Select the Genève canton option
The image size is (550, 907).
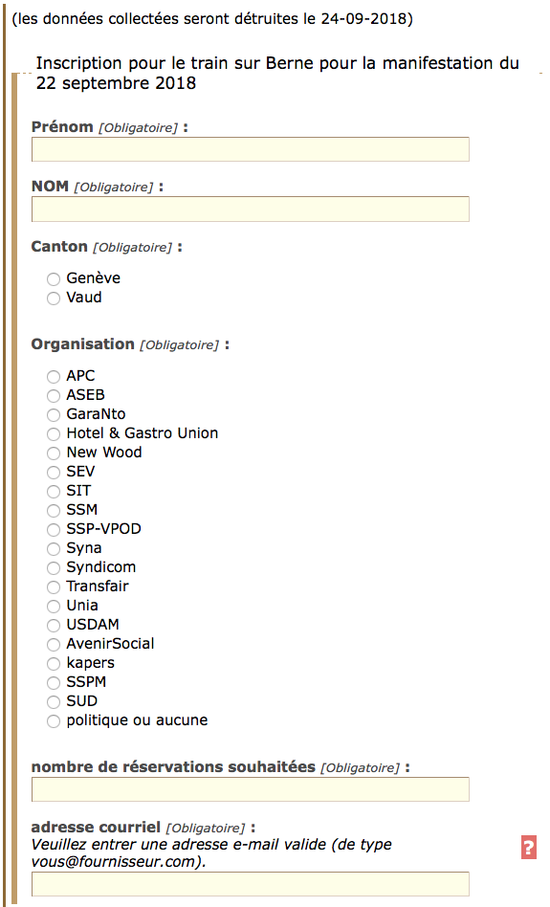coord(53,279)
